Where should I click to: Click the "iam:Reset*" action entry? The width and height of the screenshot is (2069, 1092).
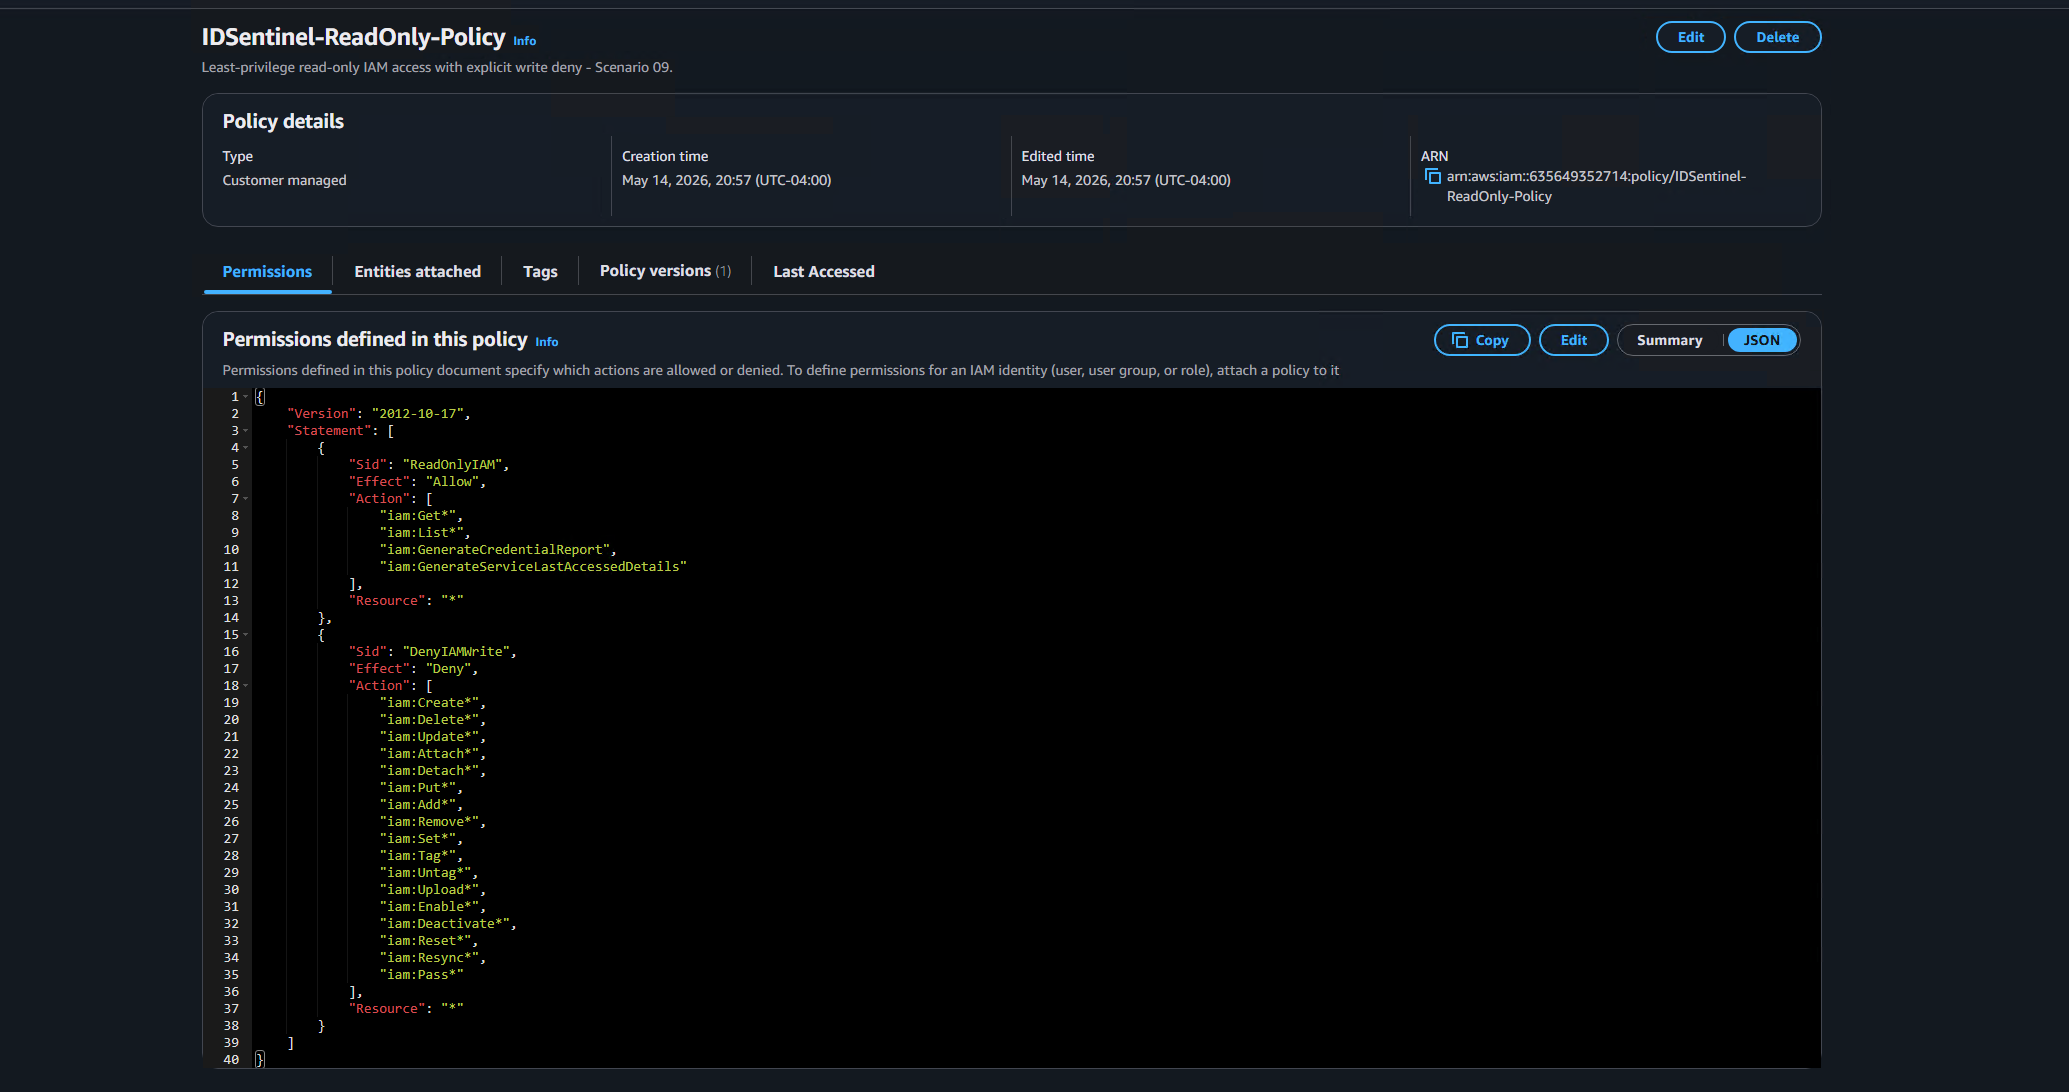[429, 941]
